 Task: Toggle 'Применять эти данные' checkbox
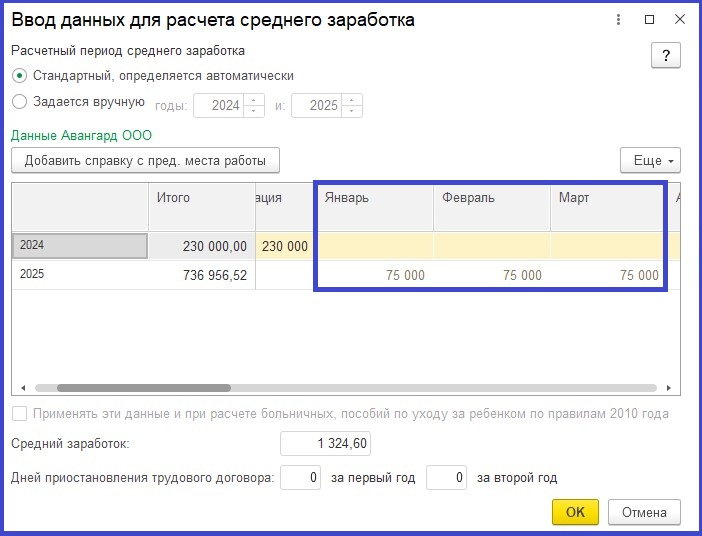click(20, 414)
